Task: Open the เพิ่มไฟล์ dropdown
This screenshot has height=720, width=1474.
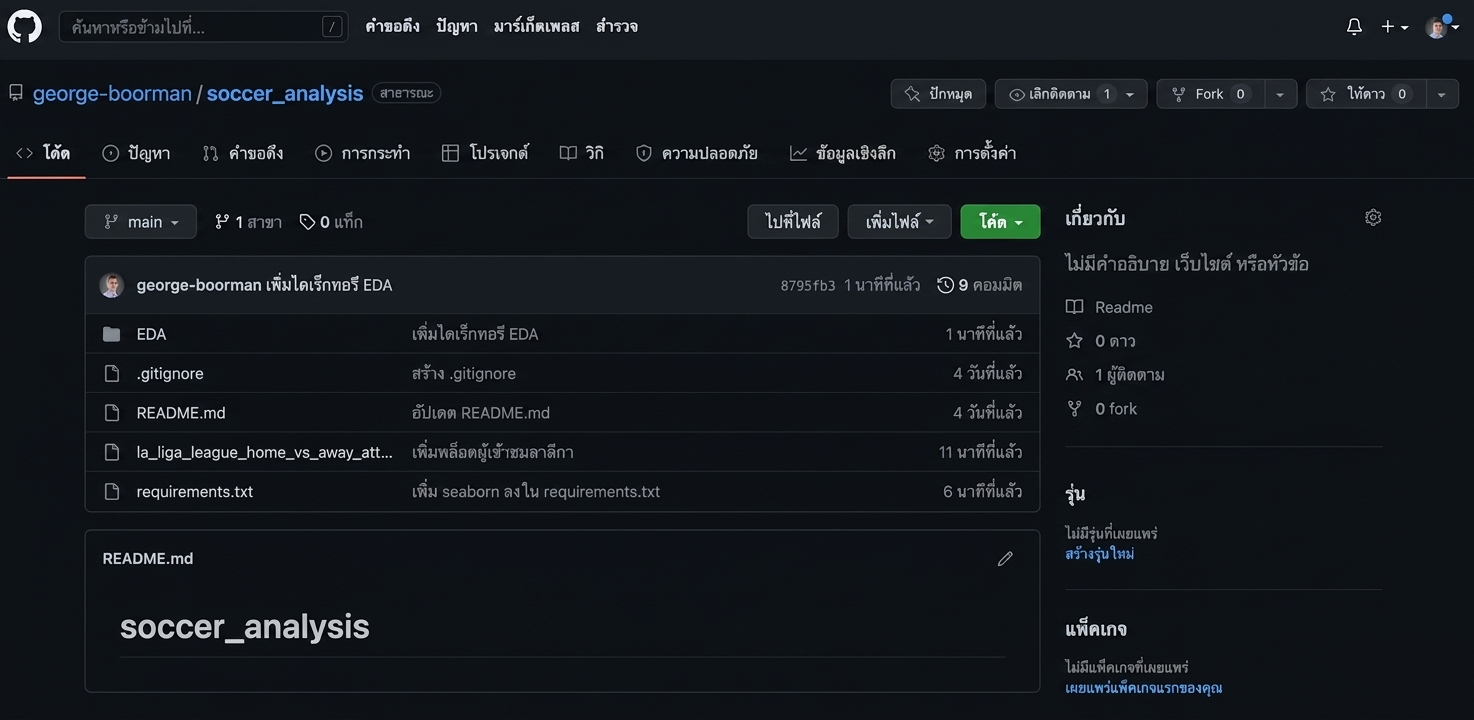Action: click(900, 222)
